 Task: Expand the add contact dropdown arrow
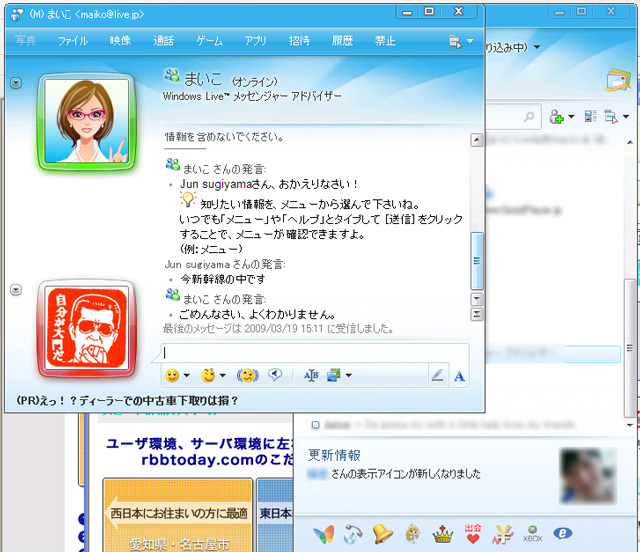coord(571,117)
